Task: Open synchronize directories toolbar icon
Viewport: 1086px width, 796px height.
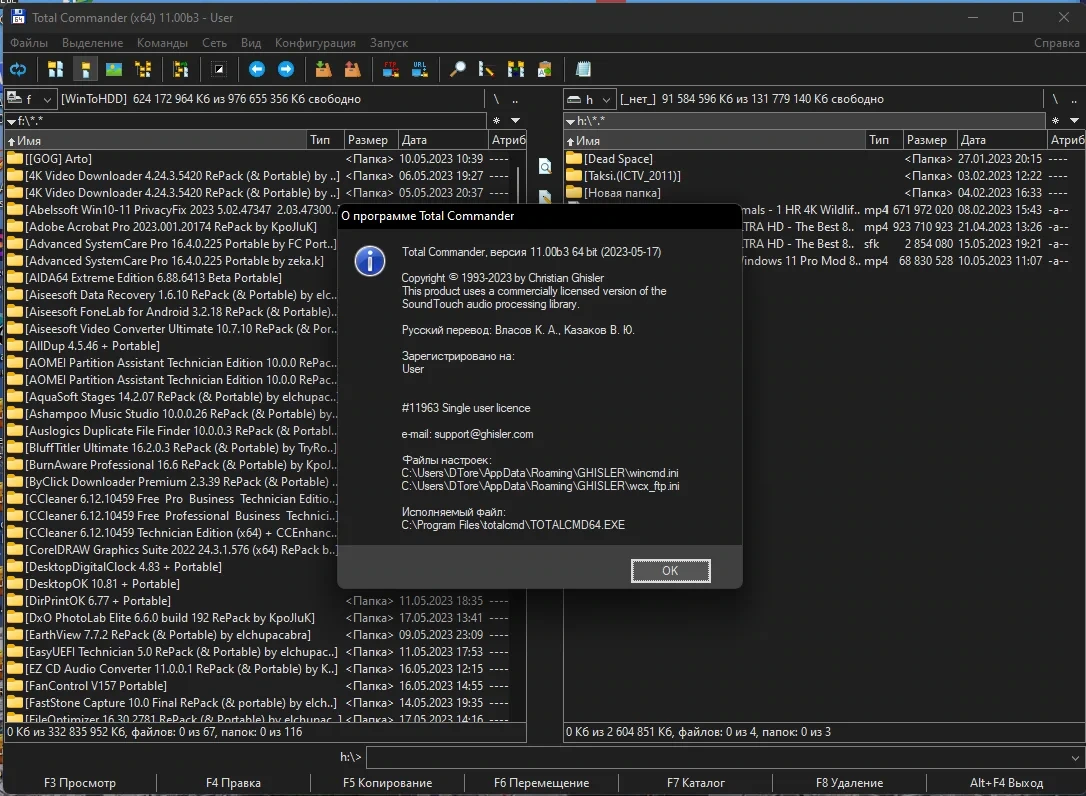Action: click(516, 69)
